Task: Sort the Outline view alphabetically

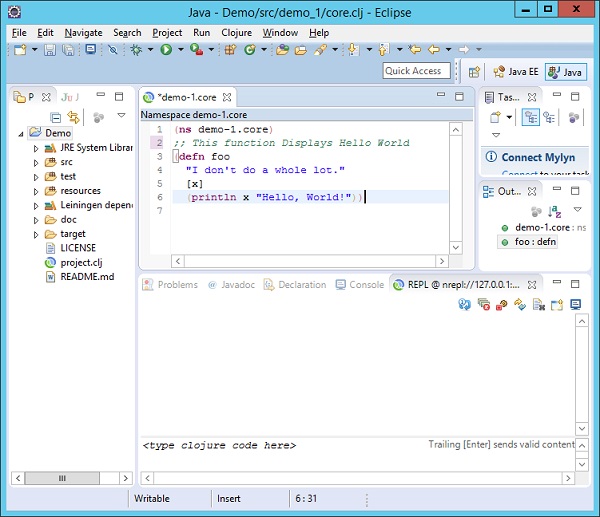Action: 555,211
